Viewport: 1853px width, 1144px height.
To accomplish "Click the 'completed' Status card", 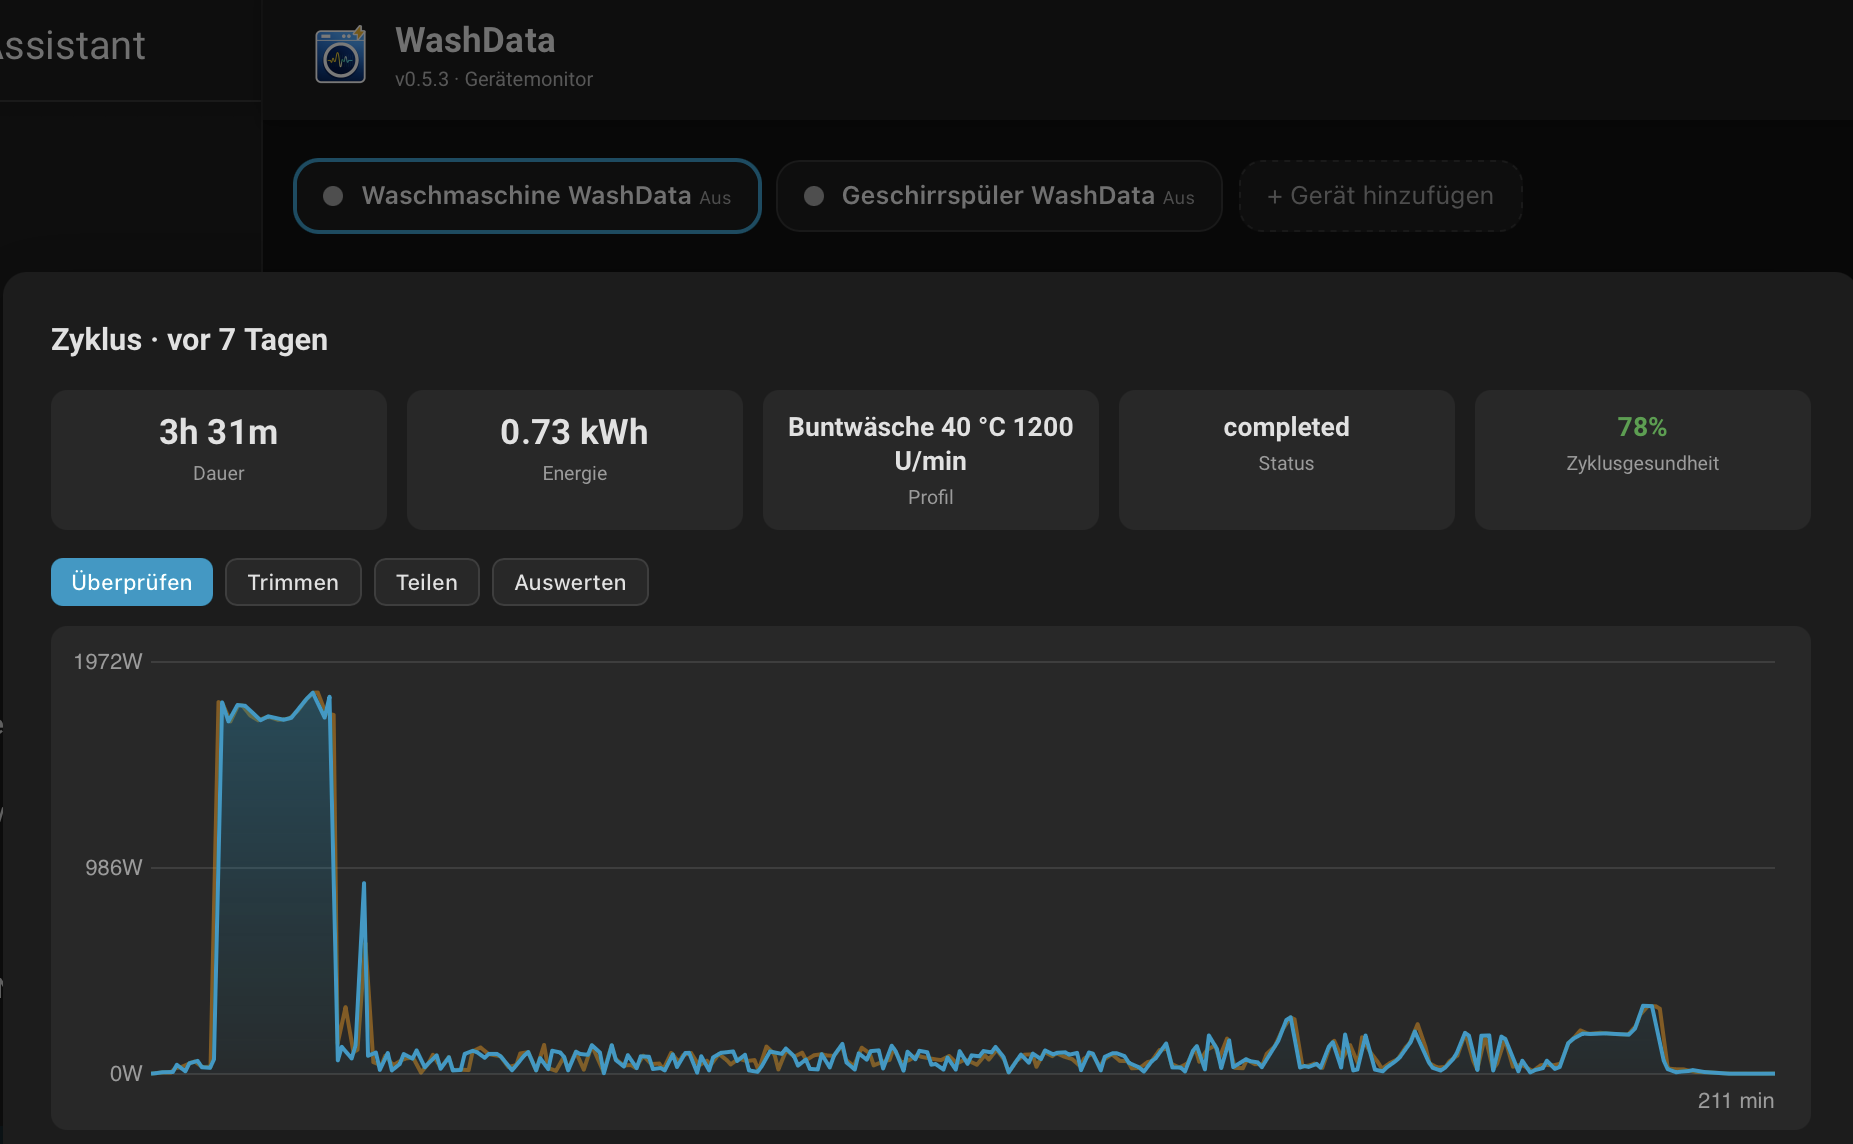I will coord(1287,460).
